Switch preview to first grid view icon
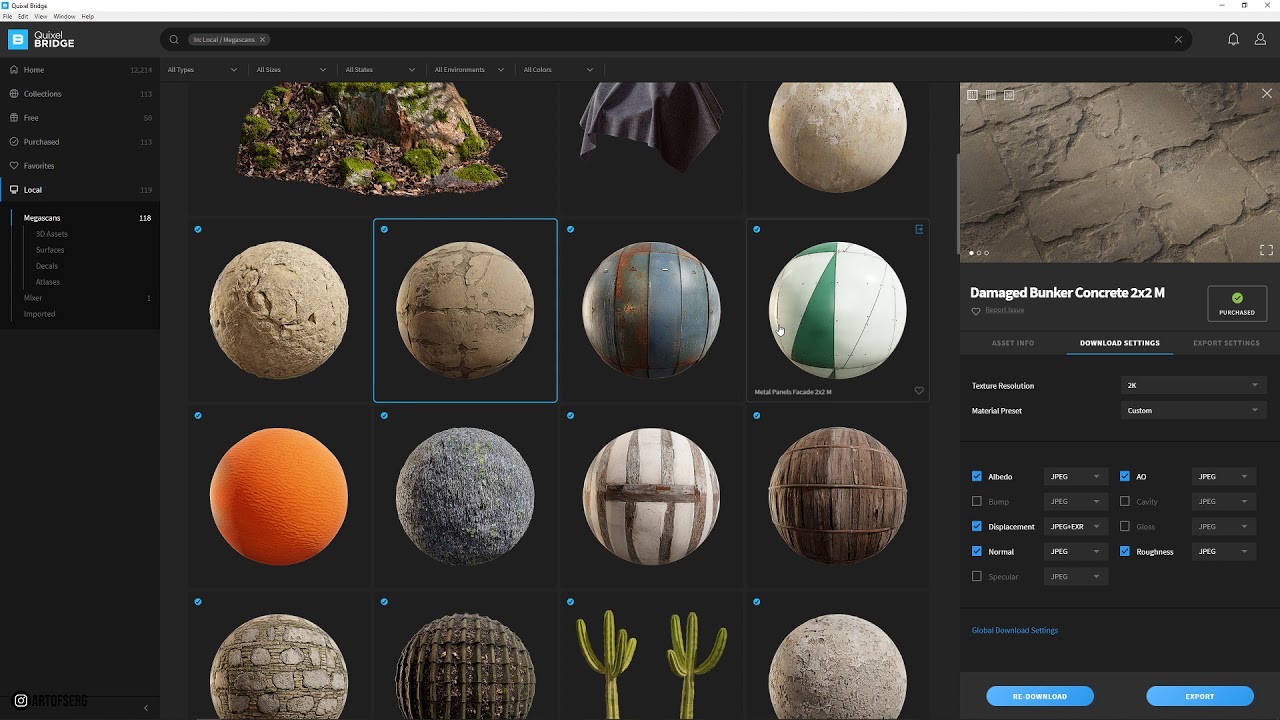Image resolution: width=1280 pixels, height=720 pixels. click(971, 95)
